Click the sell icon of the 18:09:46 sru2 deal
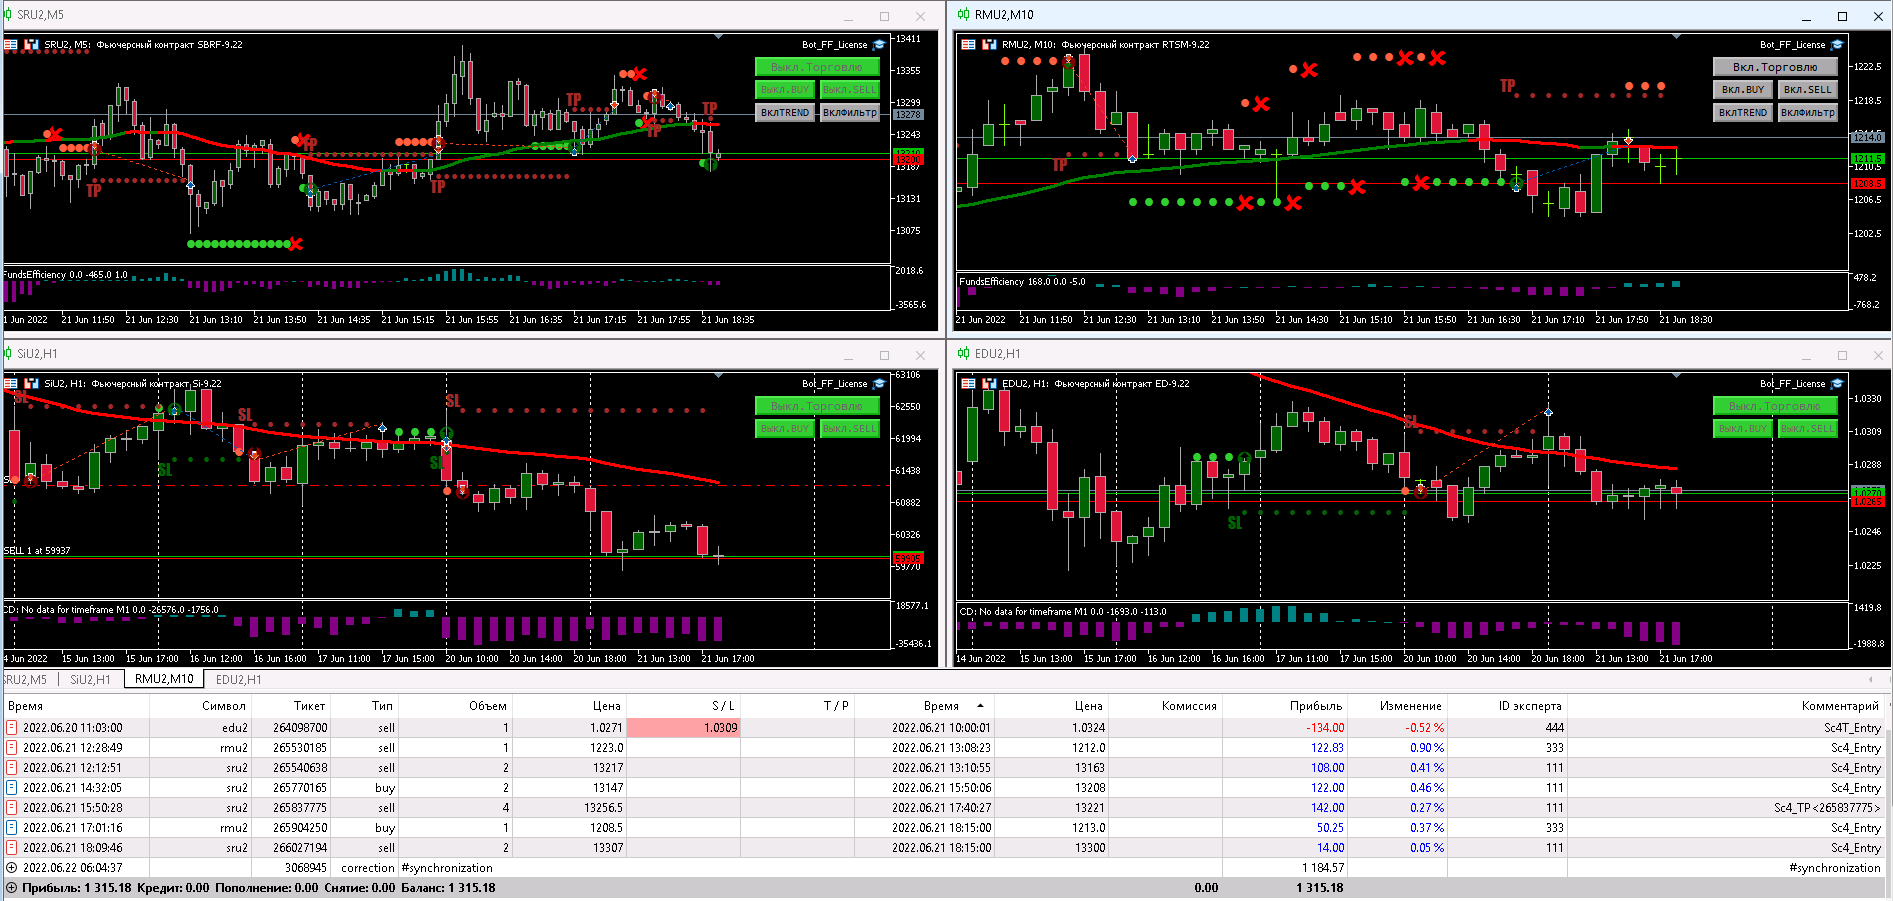Image resolution: width=1893 pixels, height=901 pixels. pyautogui.click(x=12, y=848)
